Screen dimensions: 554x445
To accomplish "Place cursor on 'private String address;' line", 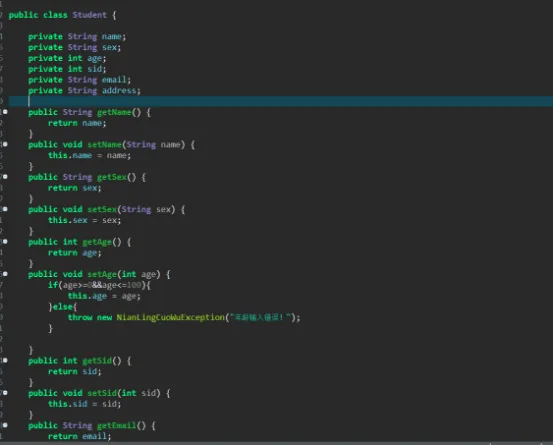I will tap(84, 90).
